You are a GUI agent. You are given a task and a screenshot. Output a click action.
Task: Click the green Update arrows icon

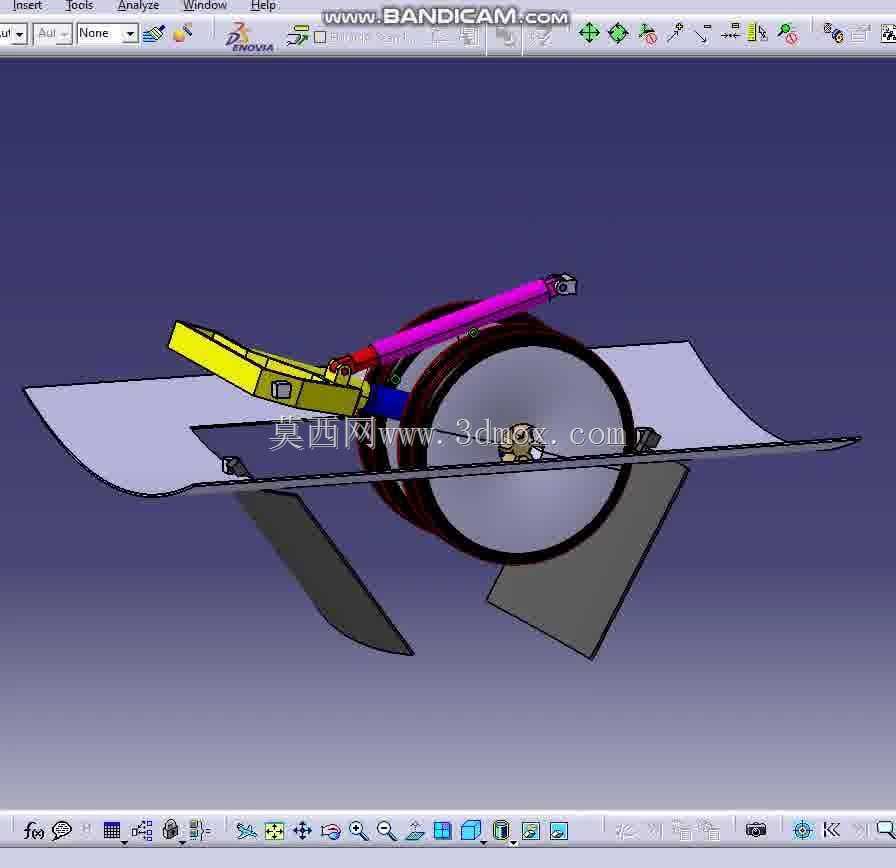click(298, 35)
